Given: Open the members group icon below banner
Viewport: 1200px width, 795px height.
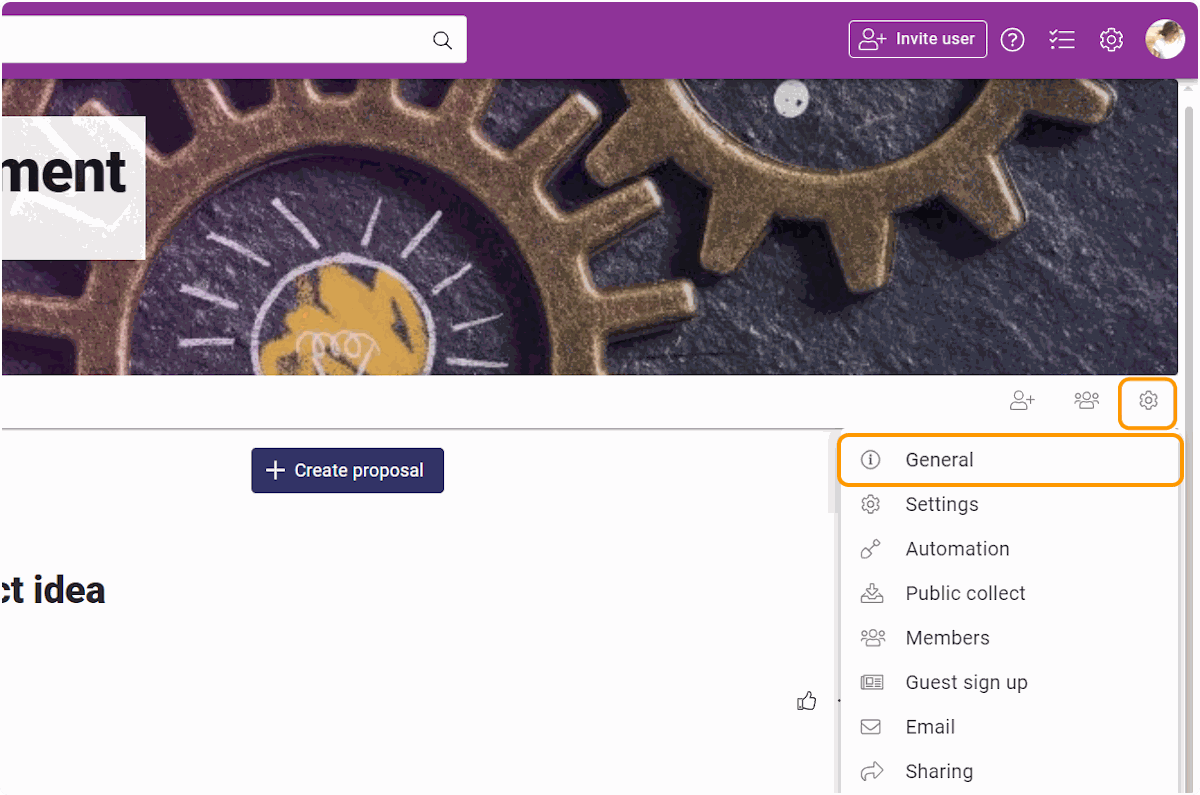Looking at the screenshot, I should tap(1086, 401).
